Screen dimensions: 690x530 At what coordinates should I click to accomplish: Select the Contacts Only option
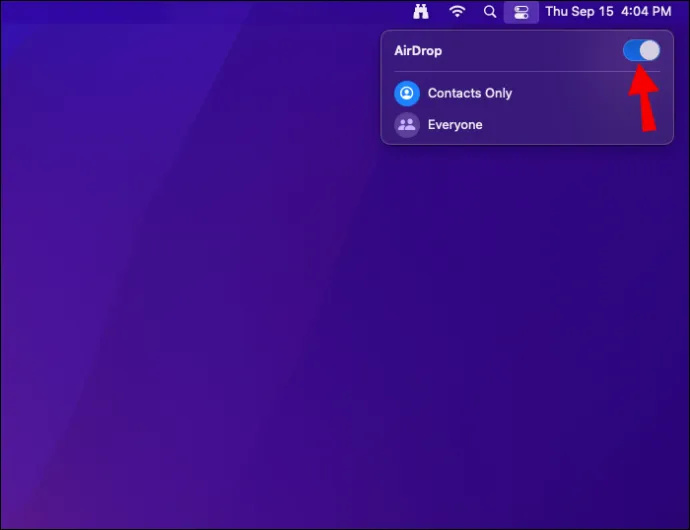pos(527,93)
